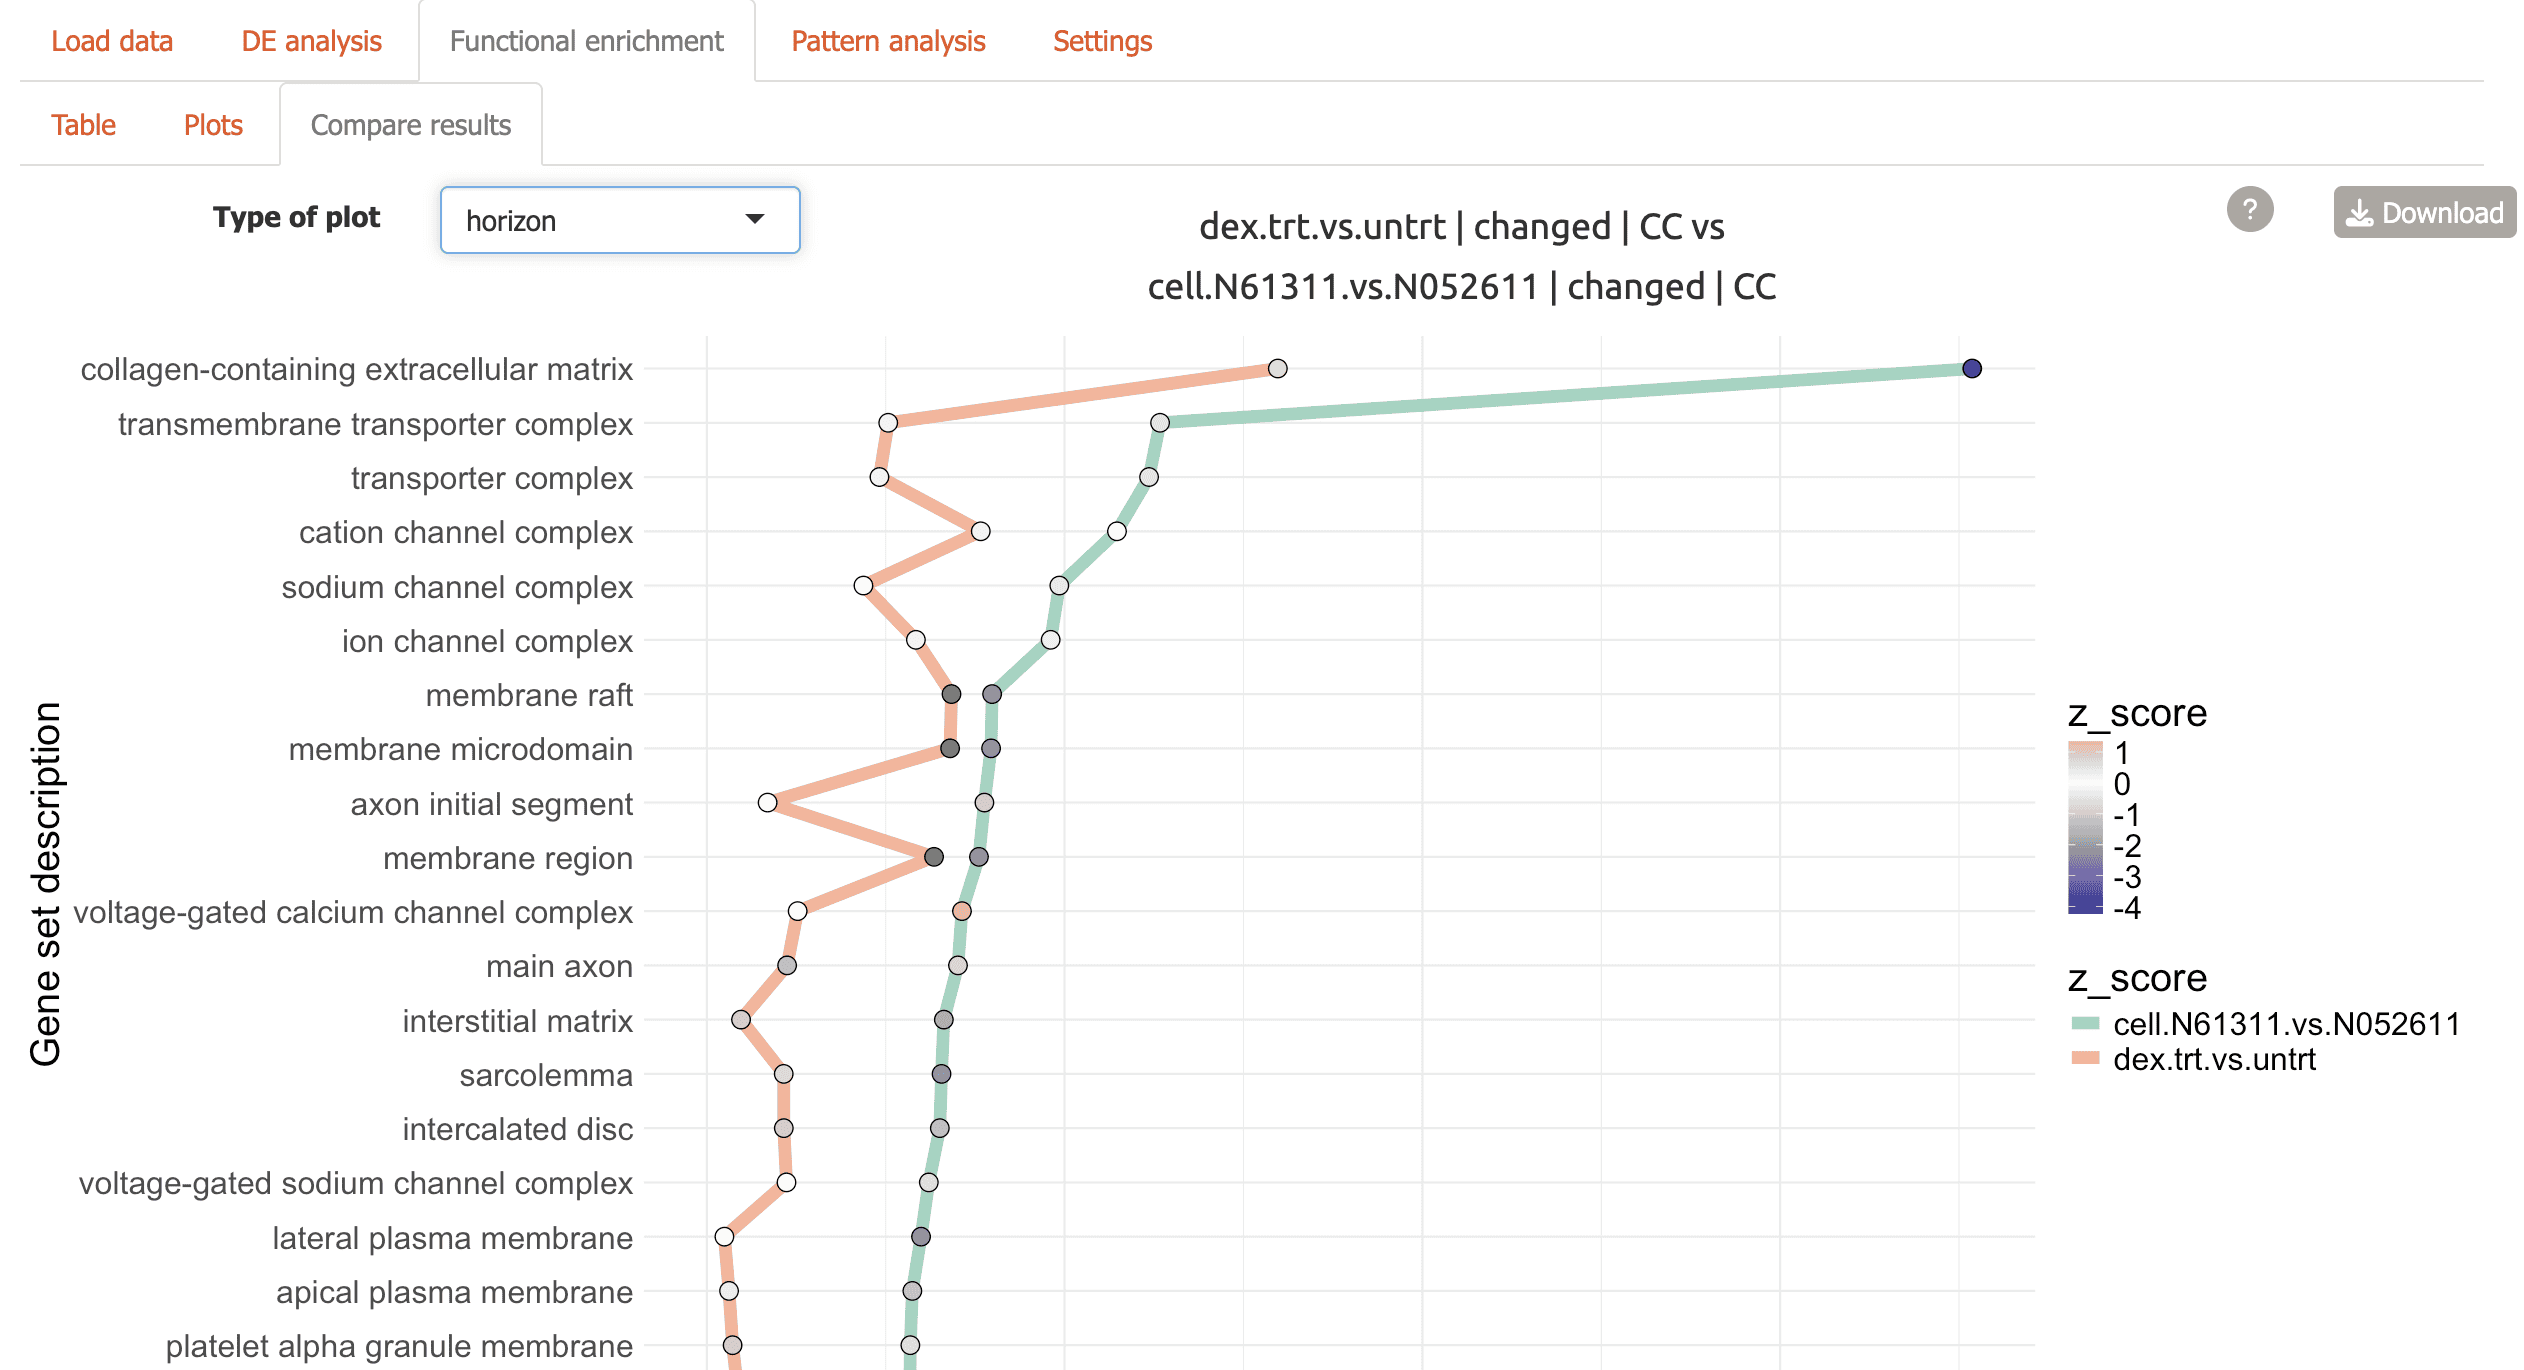
Task: Click the salmon-line point for axon initial segment
Action: point(767,803)
